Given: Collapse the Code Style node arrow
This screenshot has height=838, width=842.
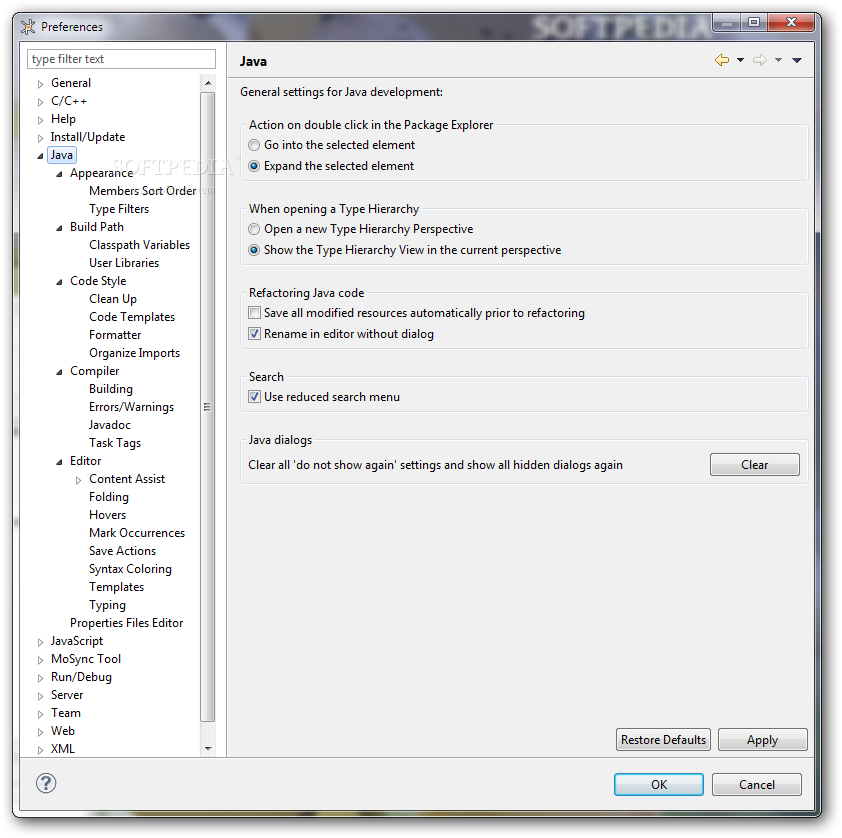Looking at the screenshot, I should click(x=60, y=282).
